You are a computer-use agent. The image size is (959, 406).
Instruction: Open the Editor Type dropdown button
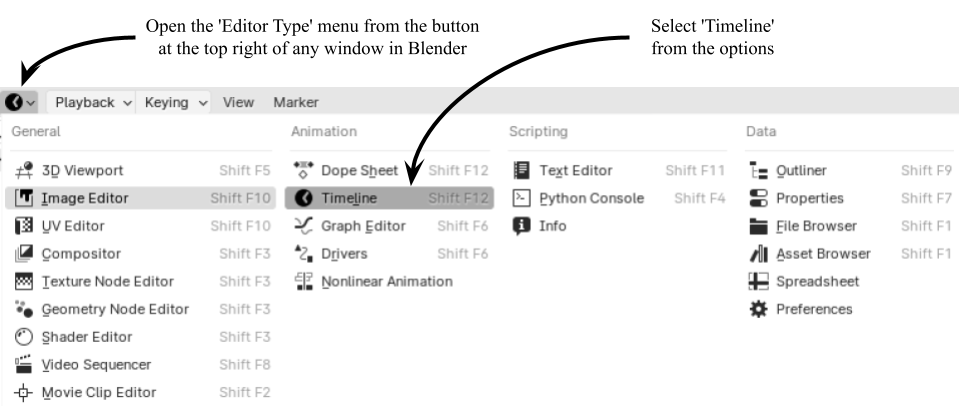click(x=20, y=102)
